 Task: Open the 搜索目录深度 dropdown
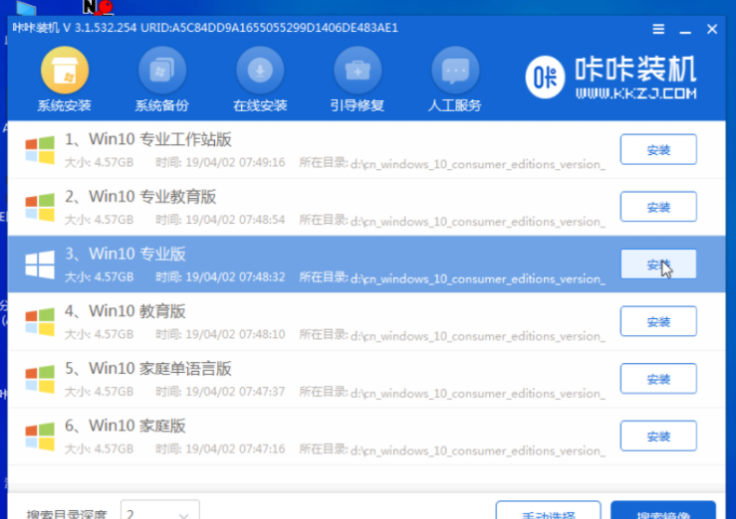160,512
